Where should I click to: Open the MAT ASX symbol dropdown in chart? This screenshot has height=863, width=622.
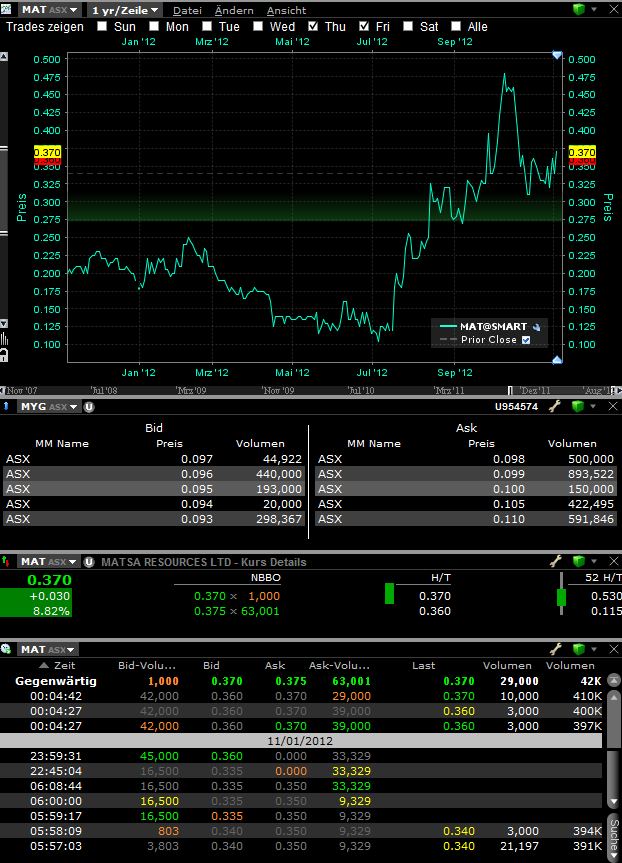point(50,10)
